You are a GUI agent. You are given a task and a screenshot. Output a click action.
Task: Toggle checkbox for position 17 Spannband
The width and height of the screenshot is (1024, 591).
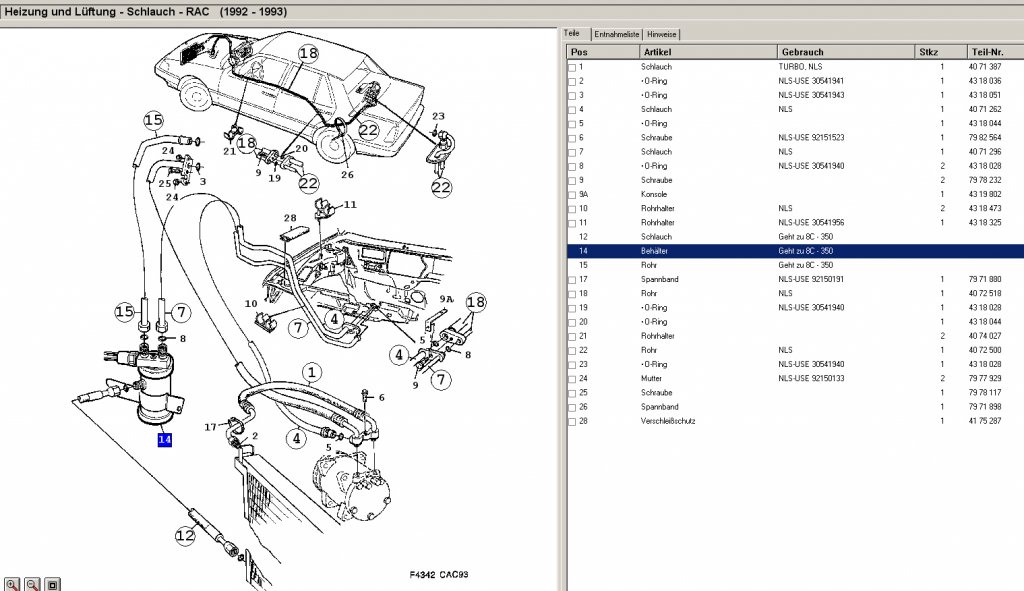tap(572, 280)
